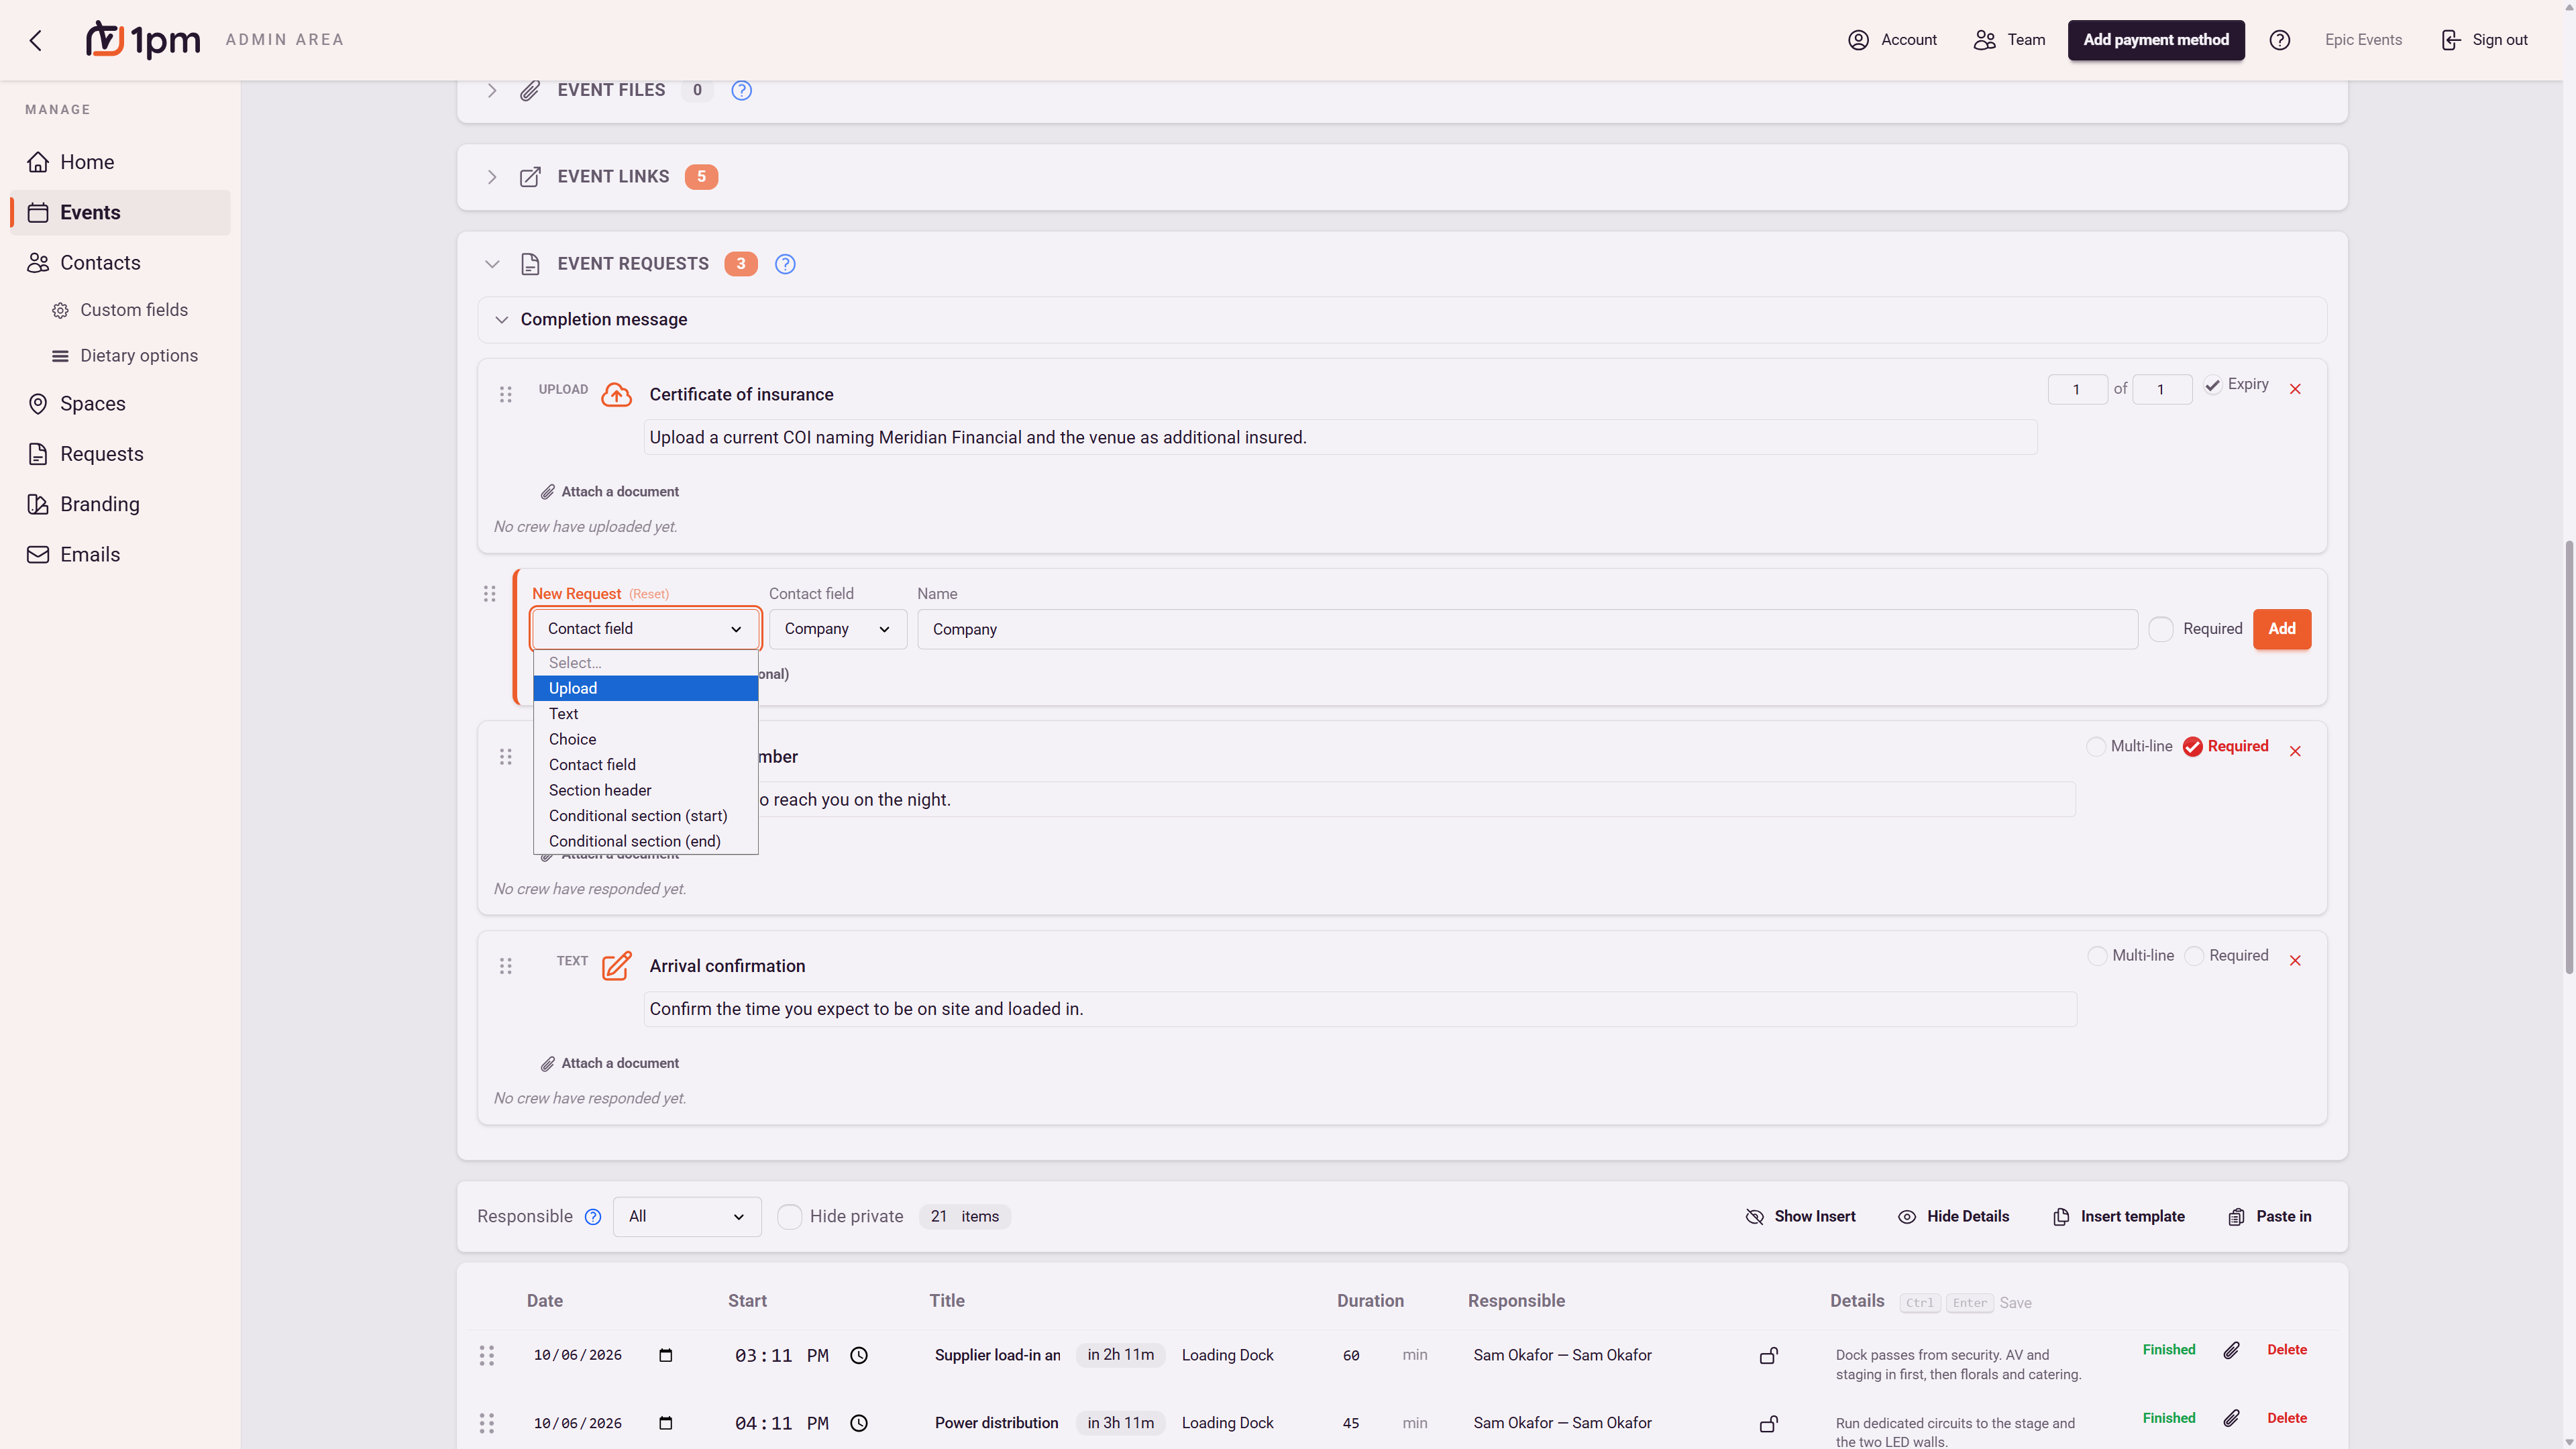Attach file to Supplier load-in row
Screen dimensions: 2576x1449
[2231, 1350]
